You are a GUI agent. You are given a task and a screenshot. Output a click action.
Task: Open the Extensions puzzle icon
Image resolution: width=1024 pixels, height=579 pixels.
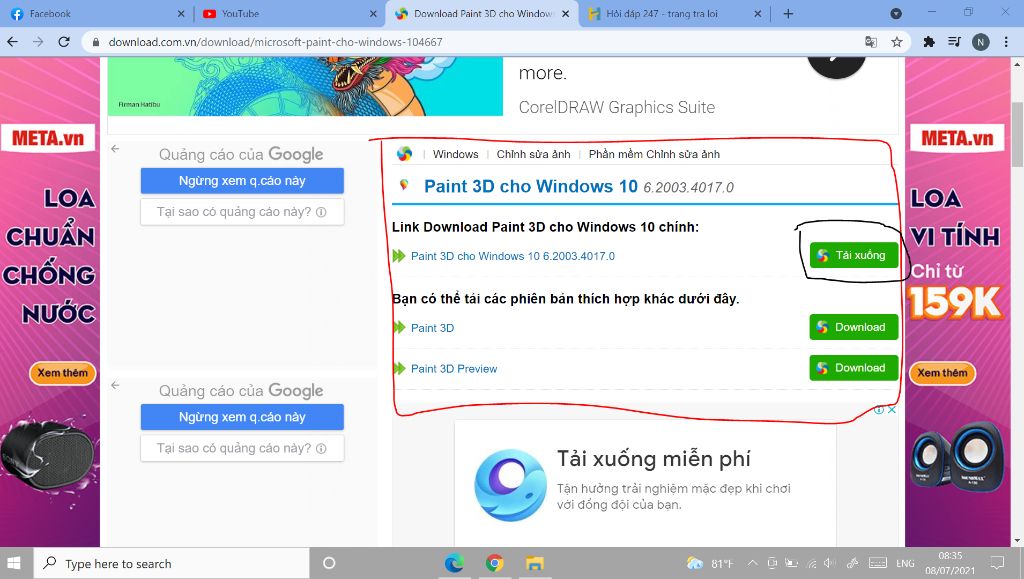929,42
